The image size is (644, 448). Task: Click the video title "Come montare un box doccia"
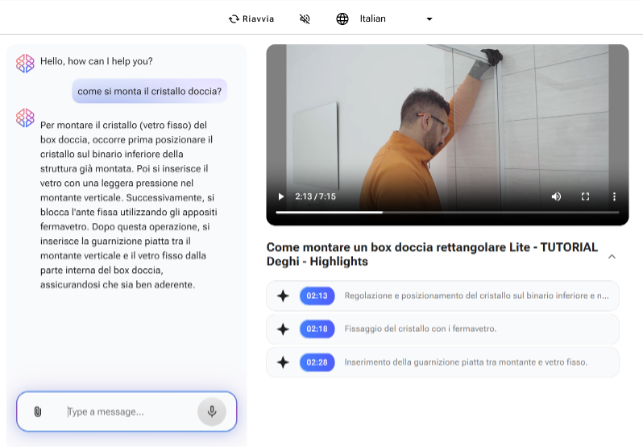[x=432, y=254]
